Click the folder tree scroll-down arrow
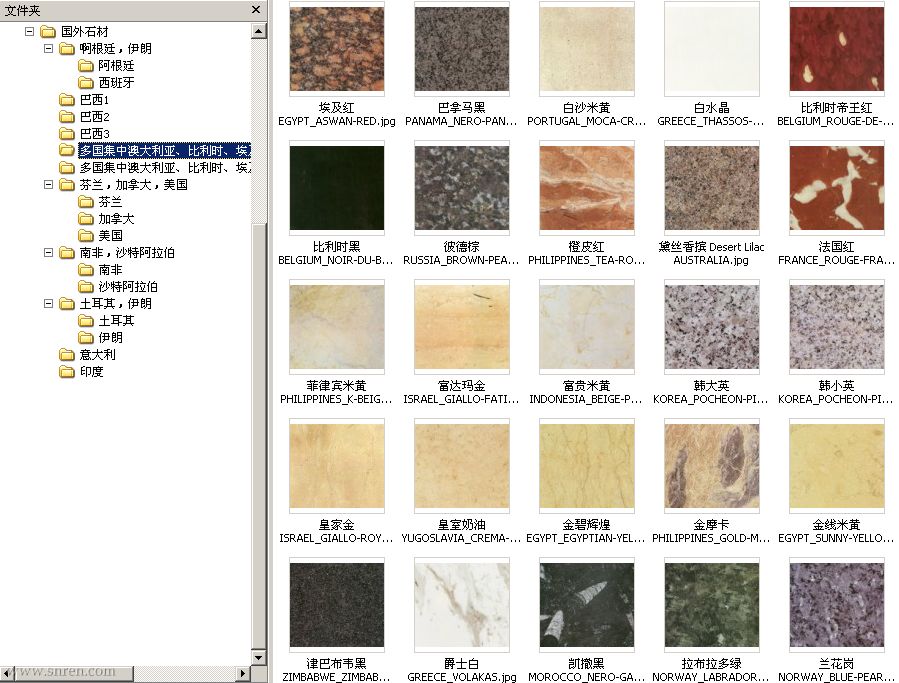 259,658
